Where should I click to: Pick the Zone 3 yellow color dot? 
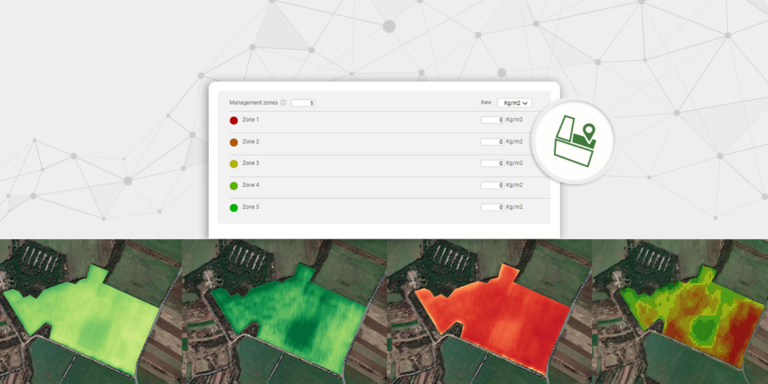tap(234, 164)
